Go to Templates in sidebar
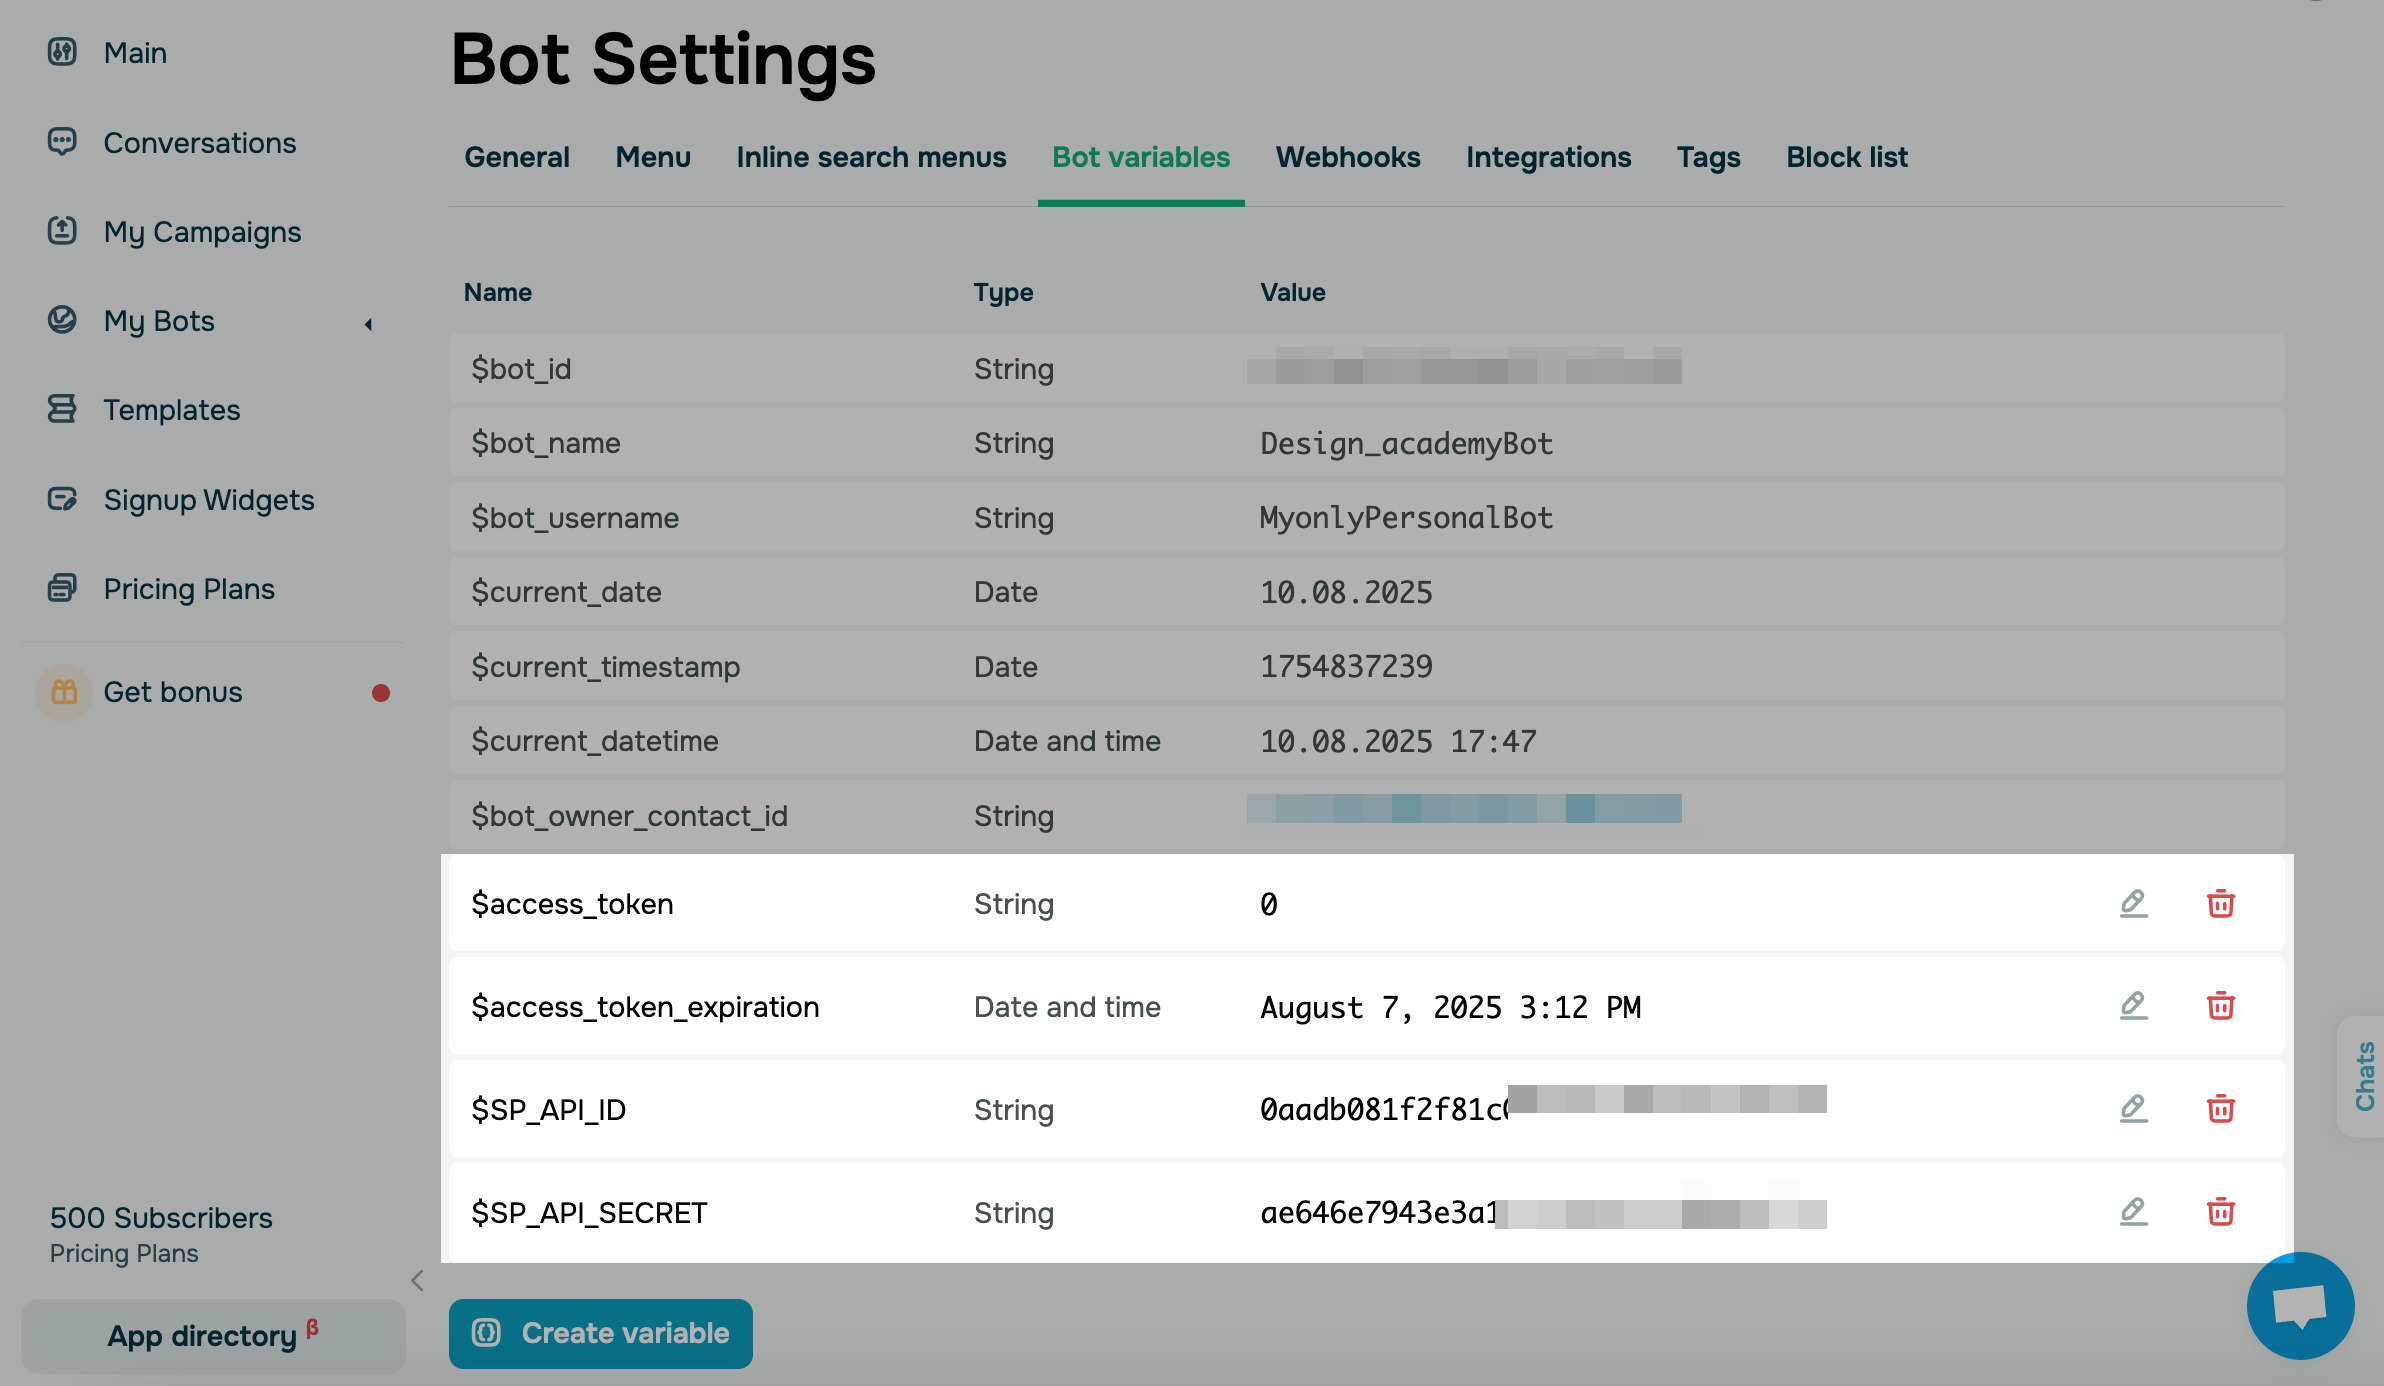 [171, 410]
